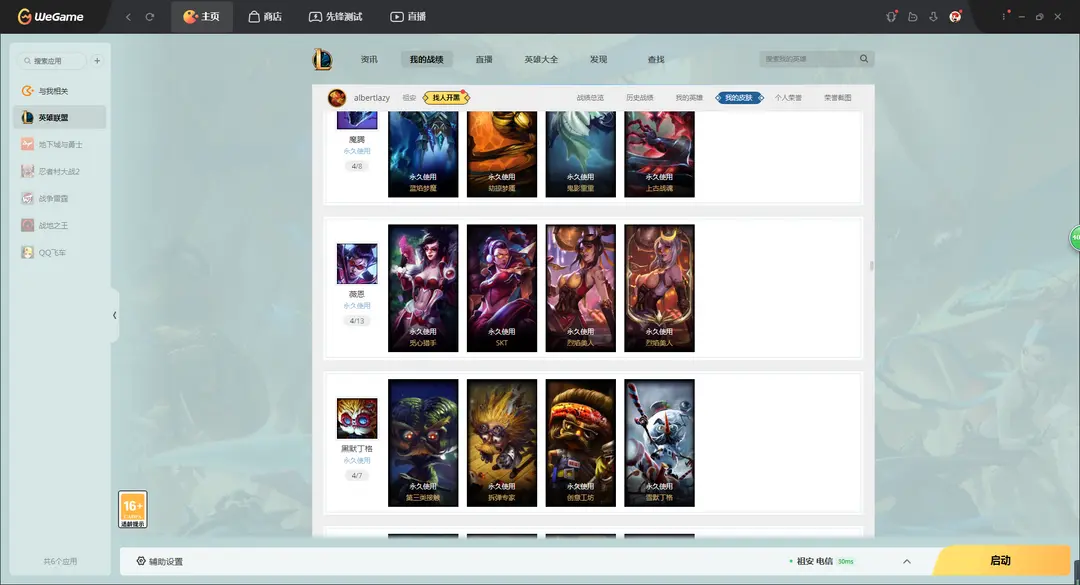This screenshot has width=1080, height=585.
Task: Click the user avatar in the title bar
Action: tap(955, 17)
